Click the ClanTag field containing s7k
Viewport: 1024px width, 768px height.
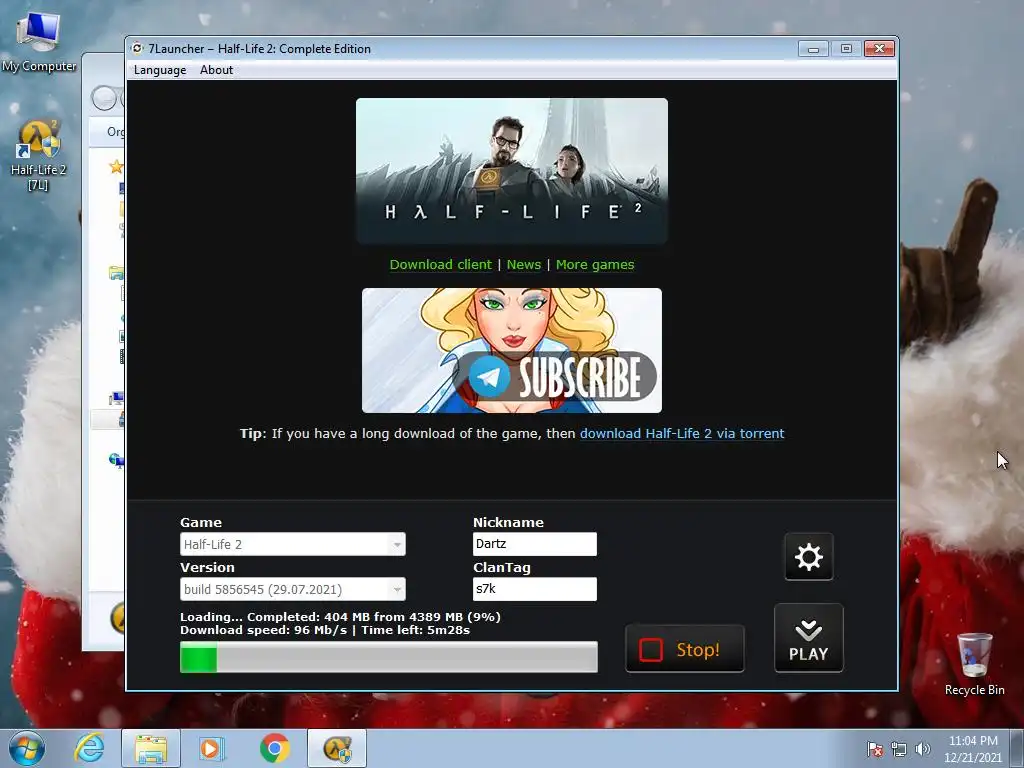point(534,589)
